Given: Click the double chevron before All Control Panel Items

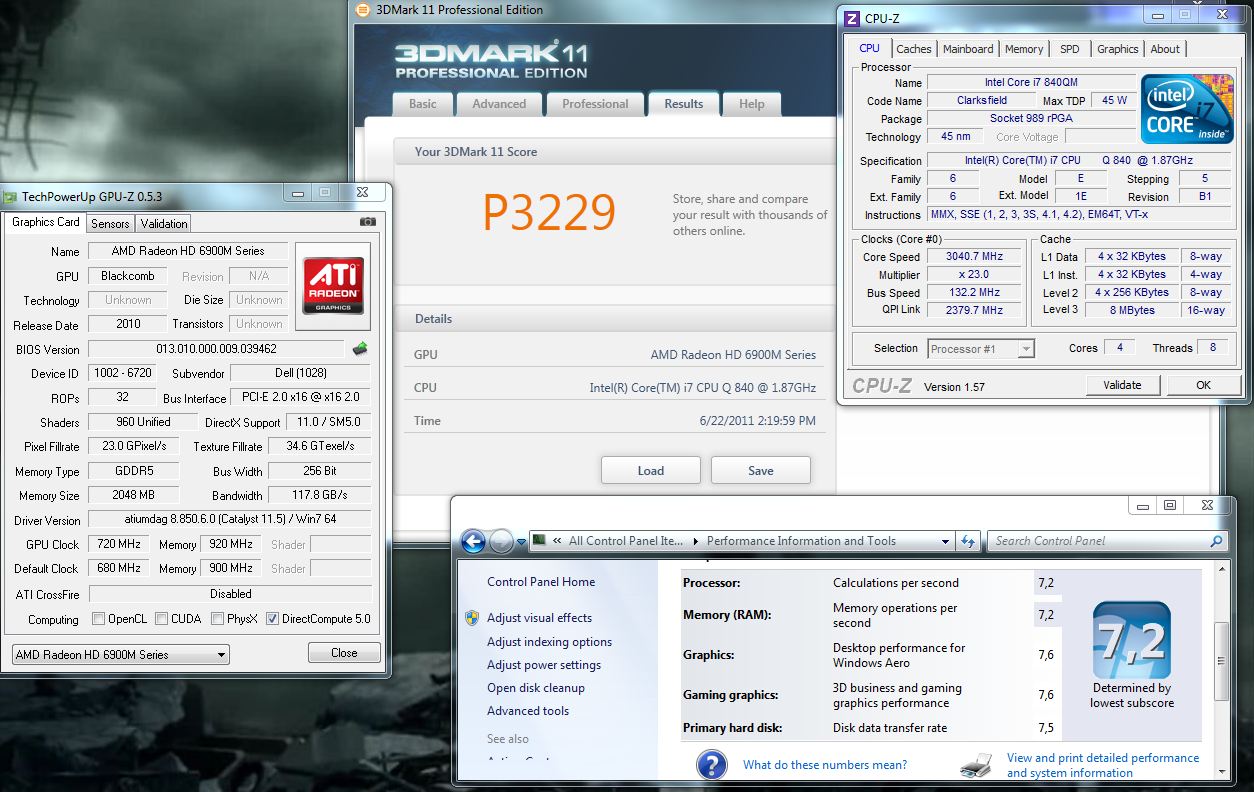Looking at the screenshot, I should click(556, 541).
